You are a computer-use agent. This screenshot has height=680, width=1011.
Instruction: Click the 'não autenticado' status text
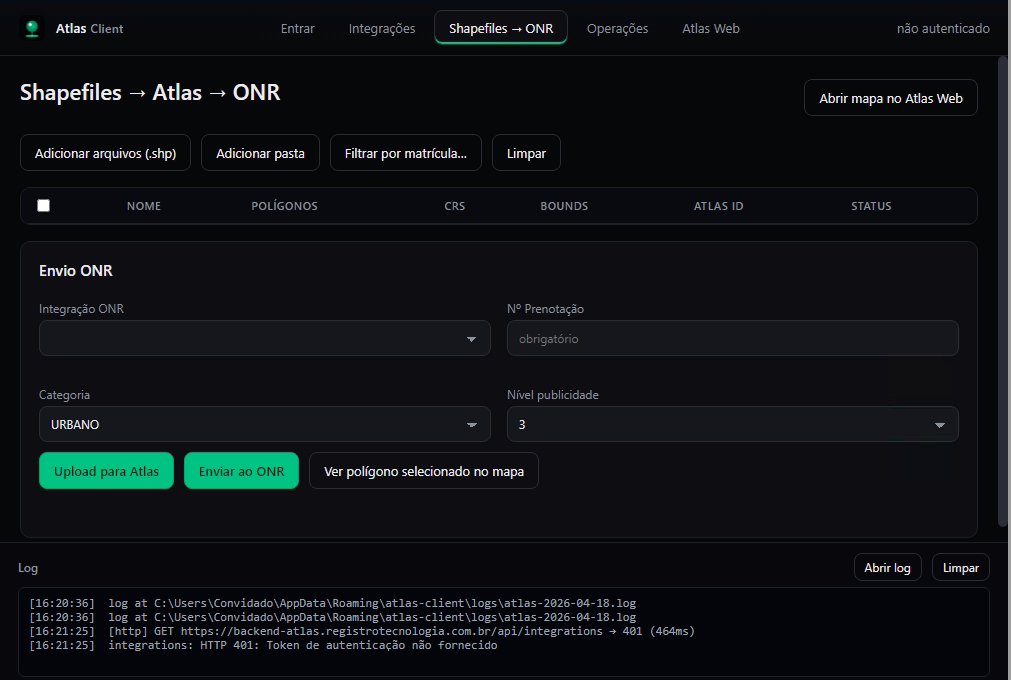pyautogui.click(x=943, y=28)
